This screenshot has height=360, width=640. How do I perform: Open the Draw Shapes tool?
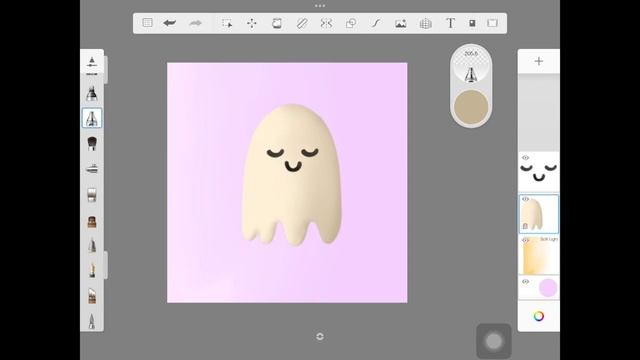tap(351, 23)
